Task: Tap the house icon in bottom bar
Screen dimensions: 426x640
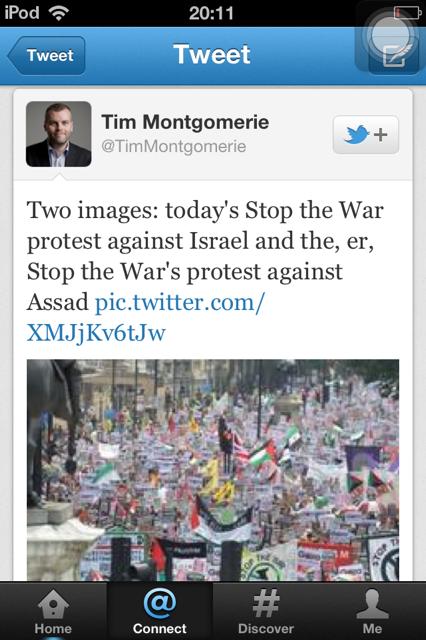Action: tap(53, 604)
